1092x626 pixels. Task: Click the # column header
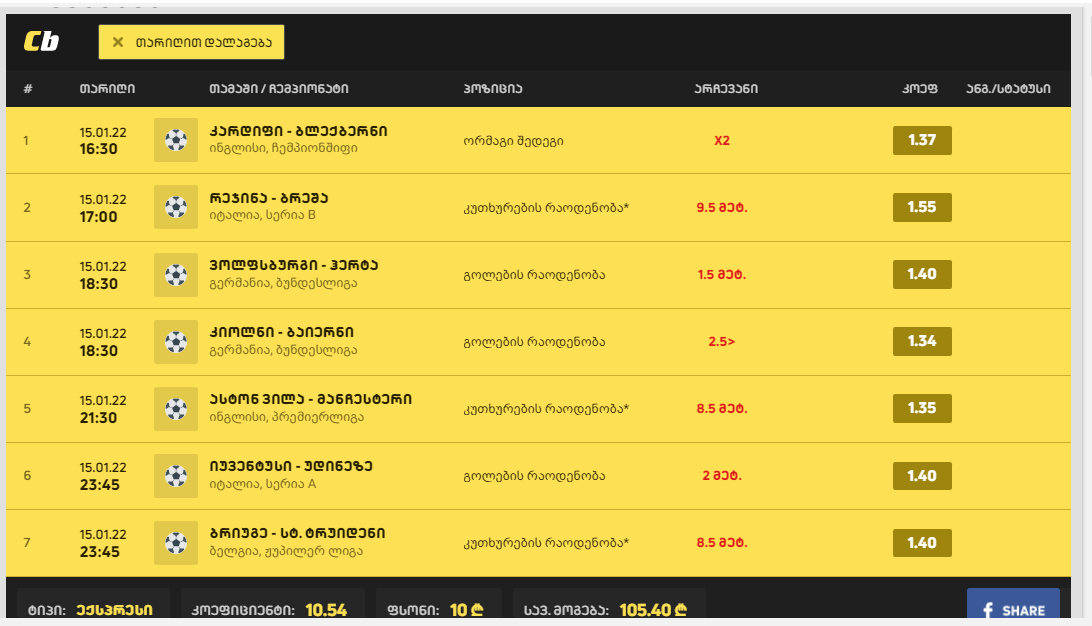[28, 88]
